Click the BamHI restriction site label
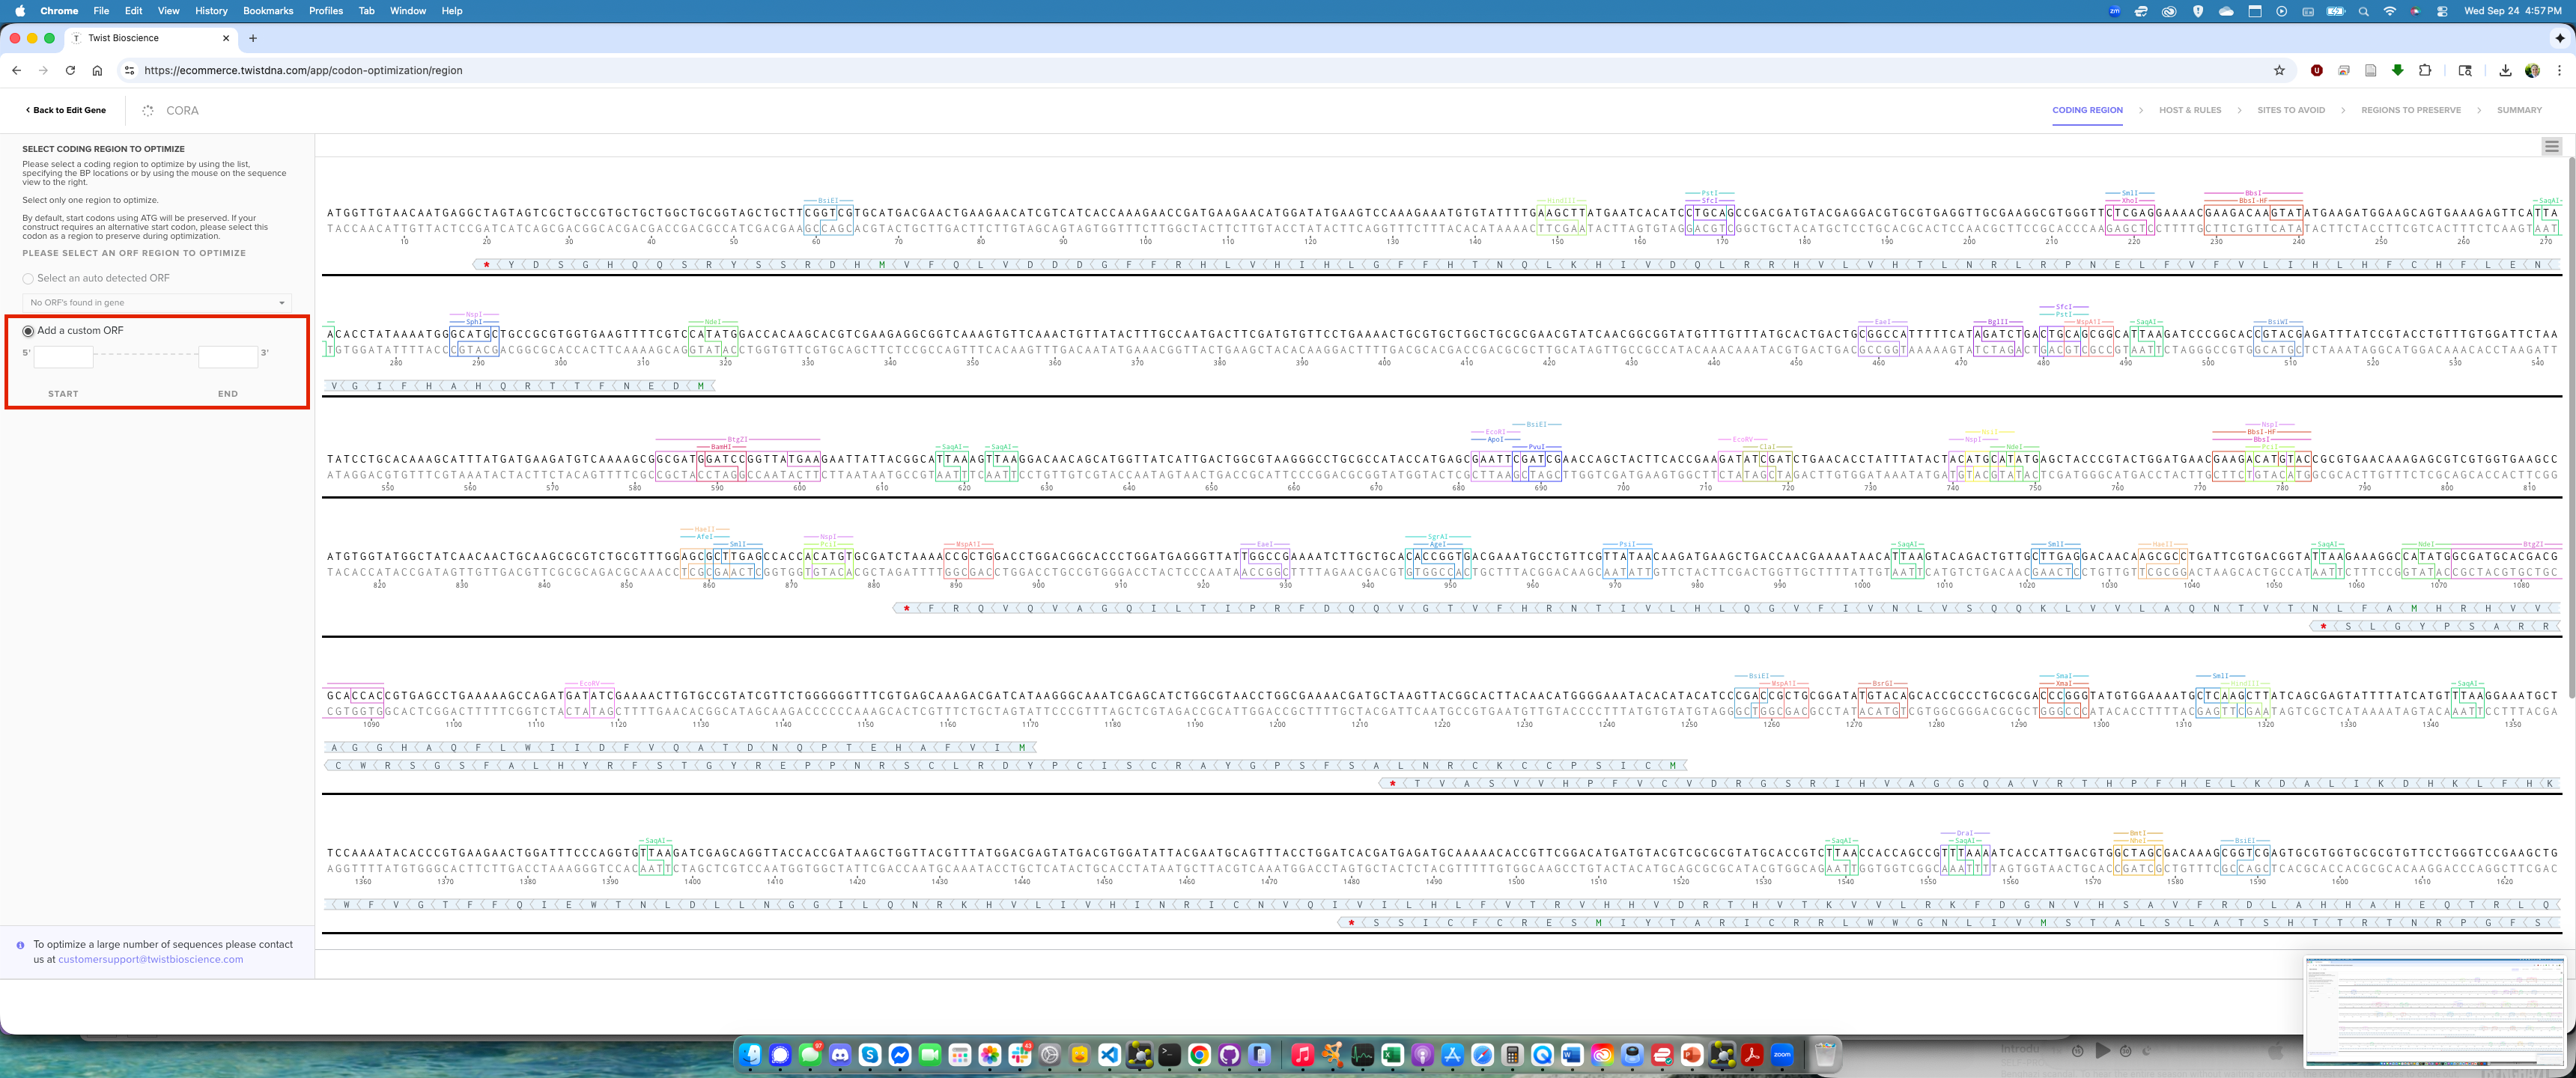 pyautogui.click(x=721, y=447)
